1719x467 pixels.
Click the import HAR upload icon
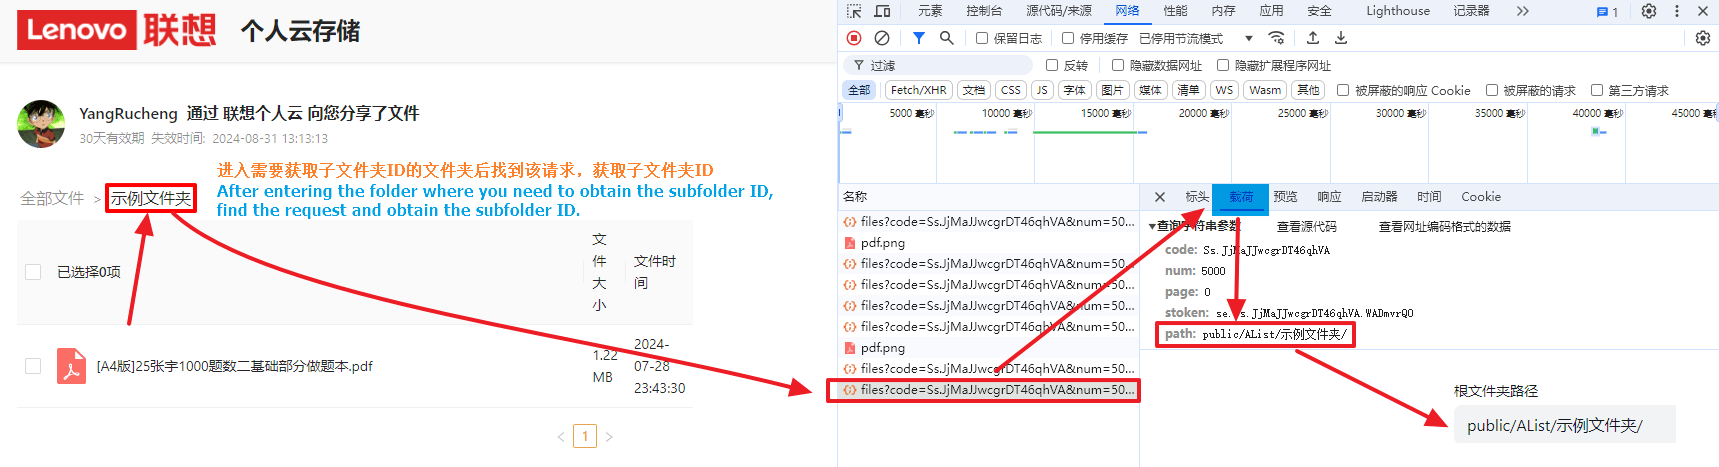pyautogui.click(x=1313, y=38)
